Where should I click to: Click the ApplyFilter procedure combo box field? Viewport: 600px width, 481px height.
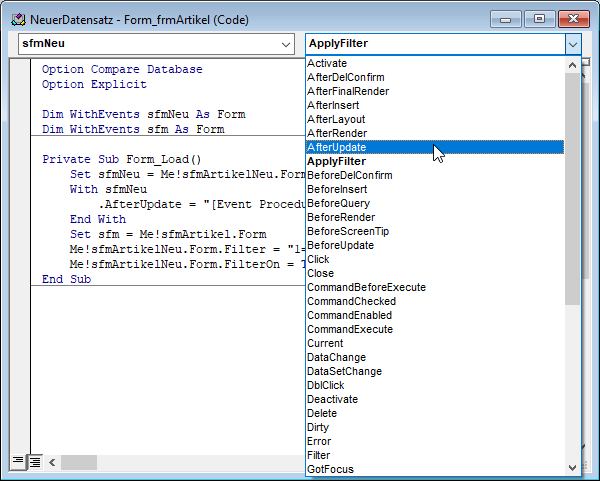435,44
